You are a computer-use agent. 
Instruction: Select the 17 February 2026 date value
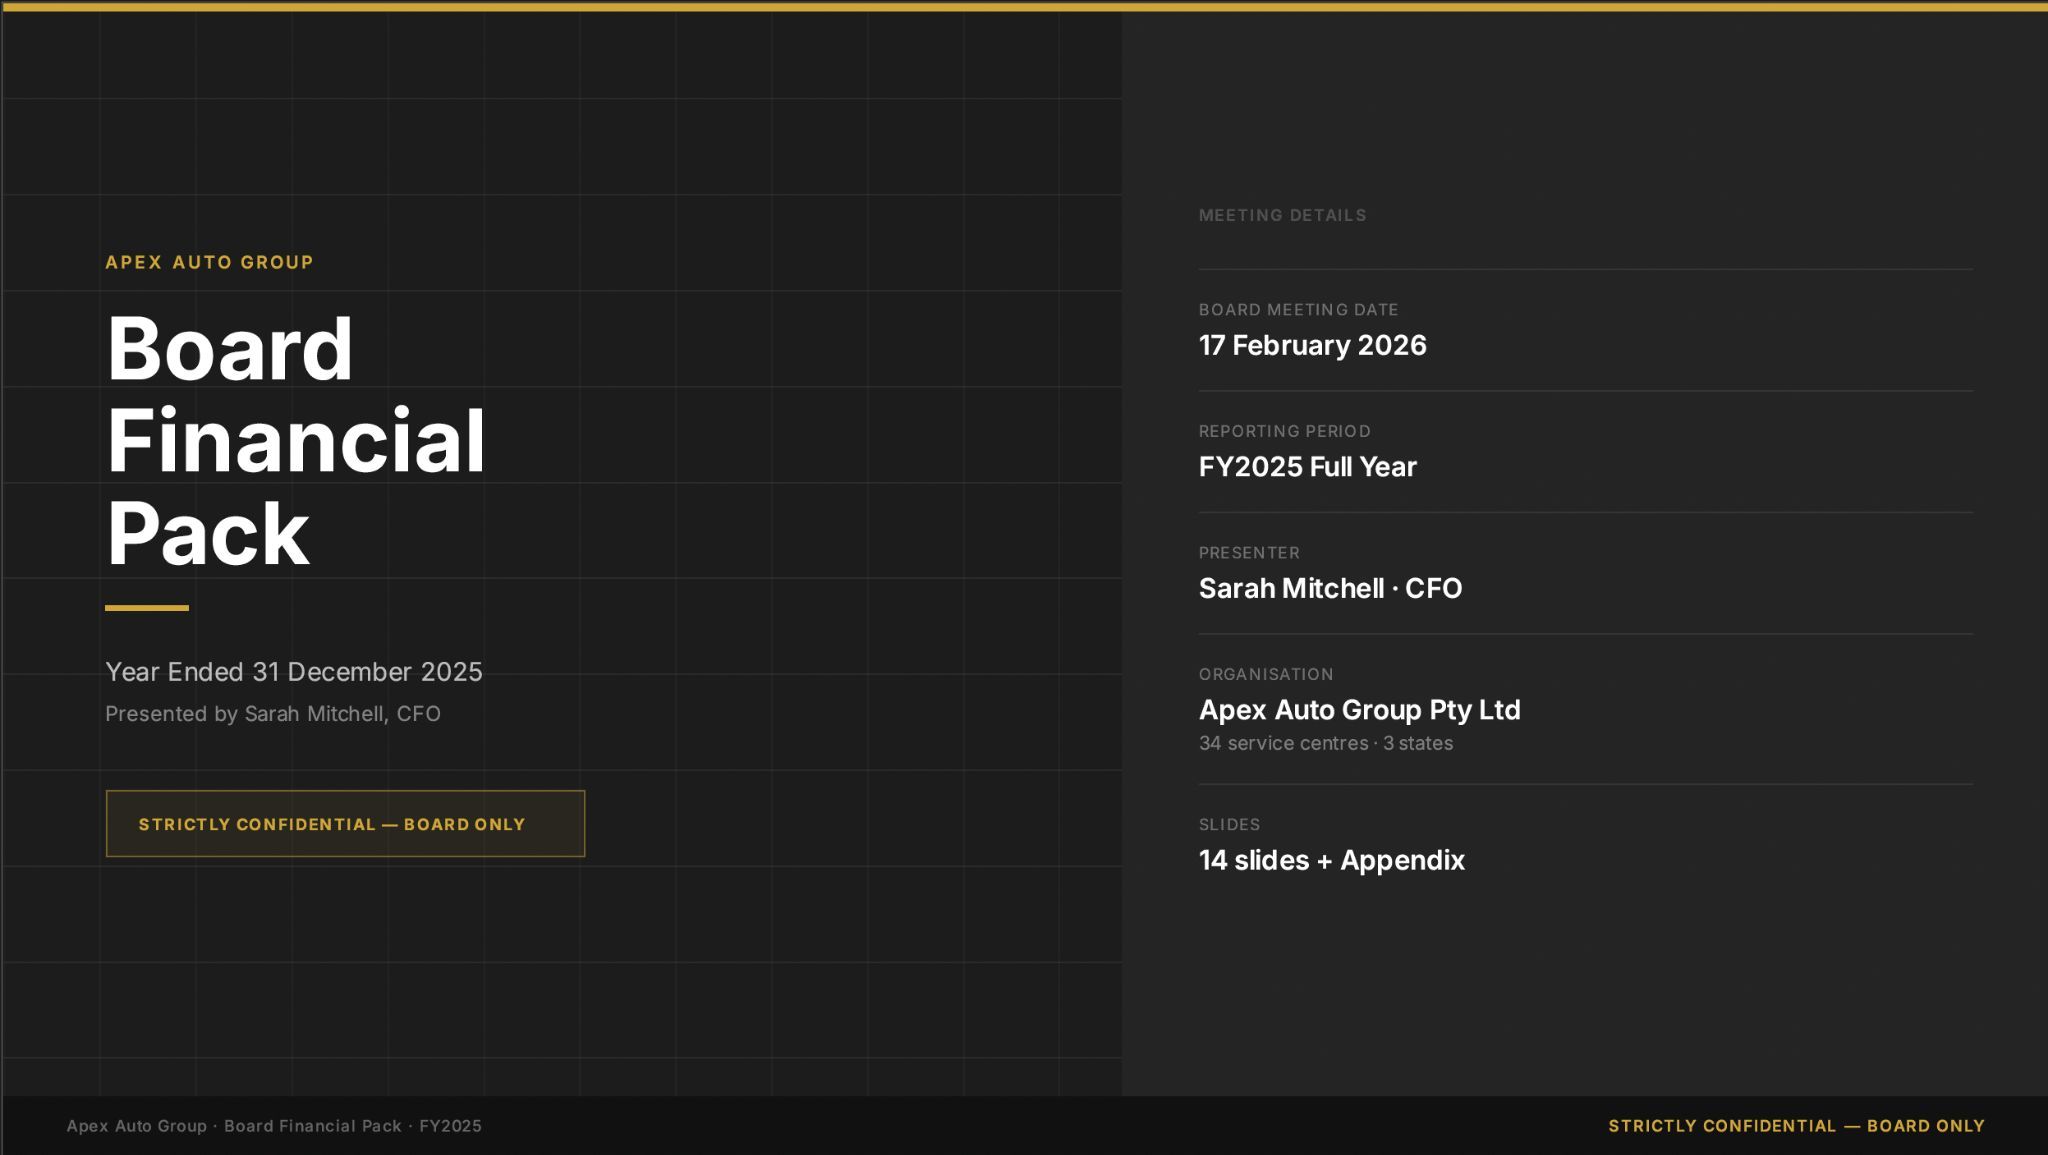click(x=1312, y=345)
